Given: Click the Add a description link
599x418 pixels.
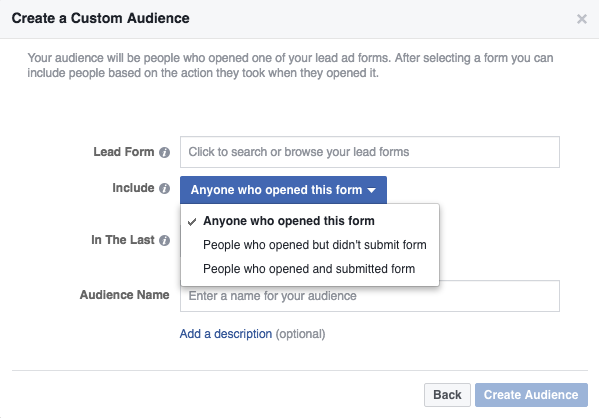Looking at the screenshot, I should [226, 334].
